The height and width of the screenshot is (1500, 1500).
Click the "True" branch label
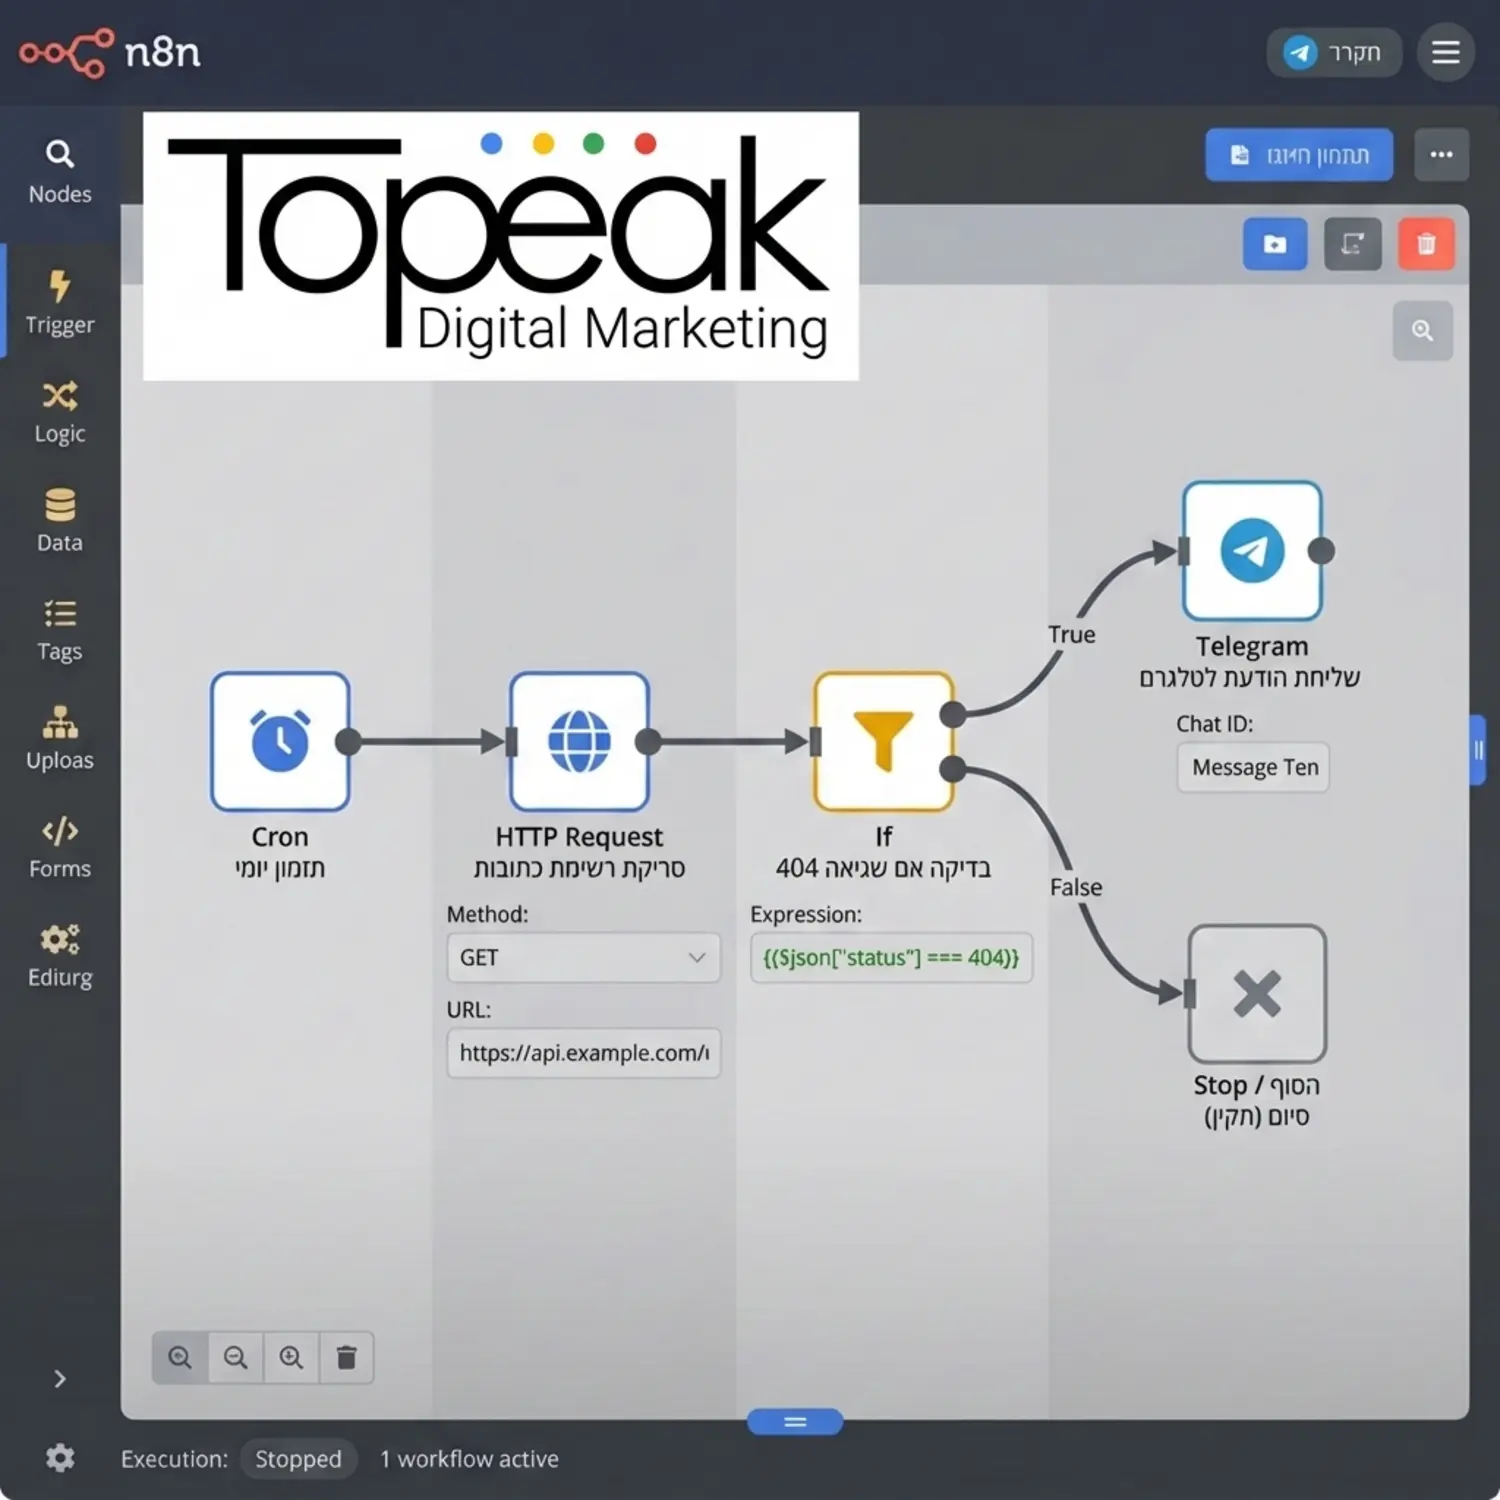point(1072,635)
